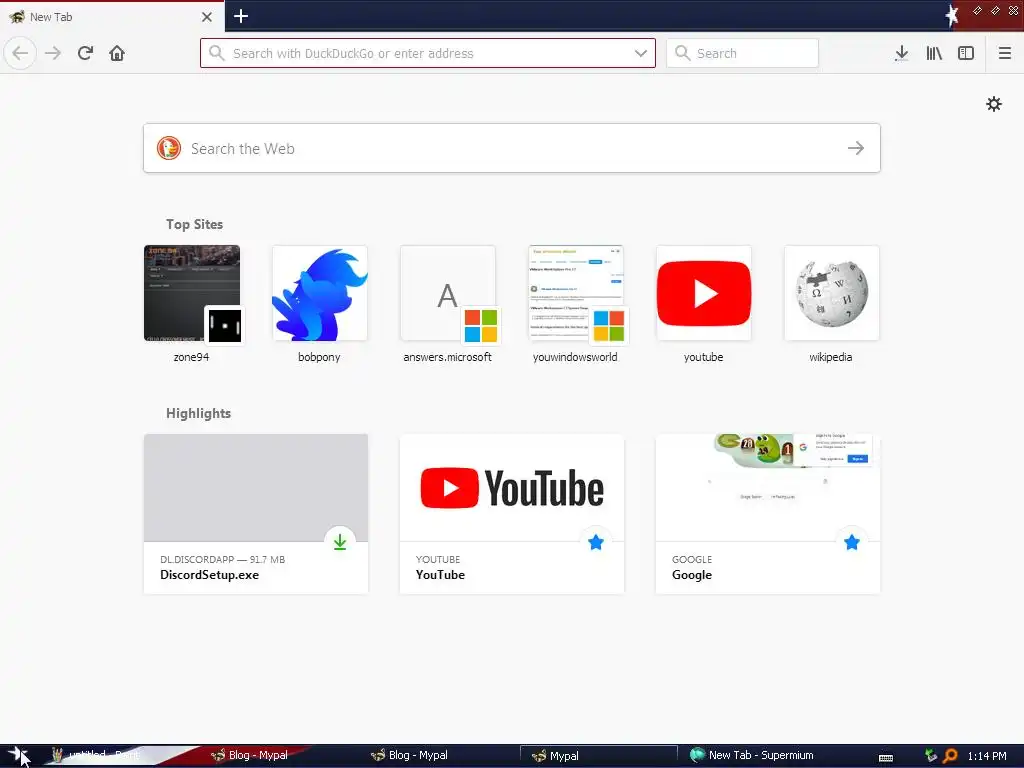Click the keyboard icon in system tray
The image size is (1024, 768).
886,757
